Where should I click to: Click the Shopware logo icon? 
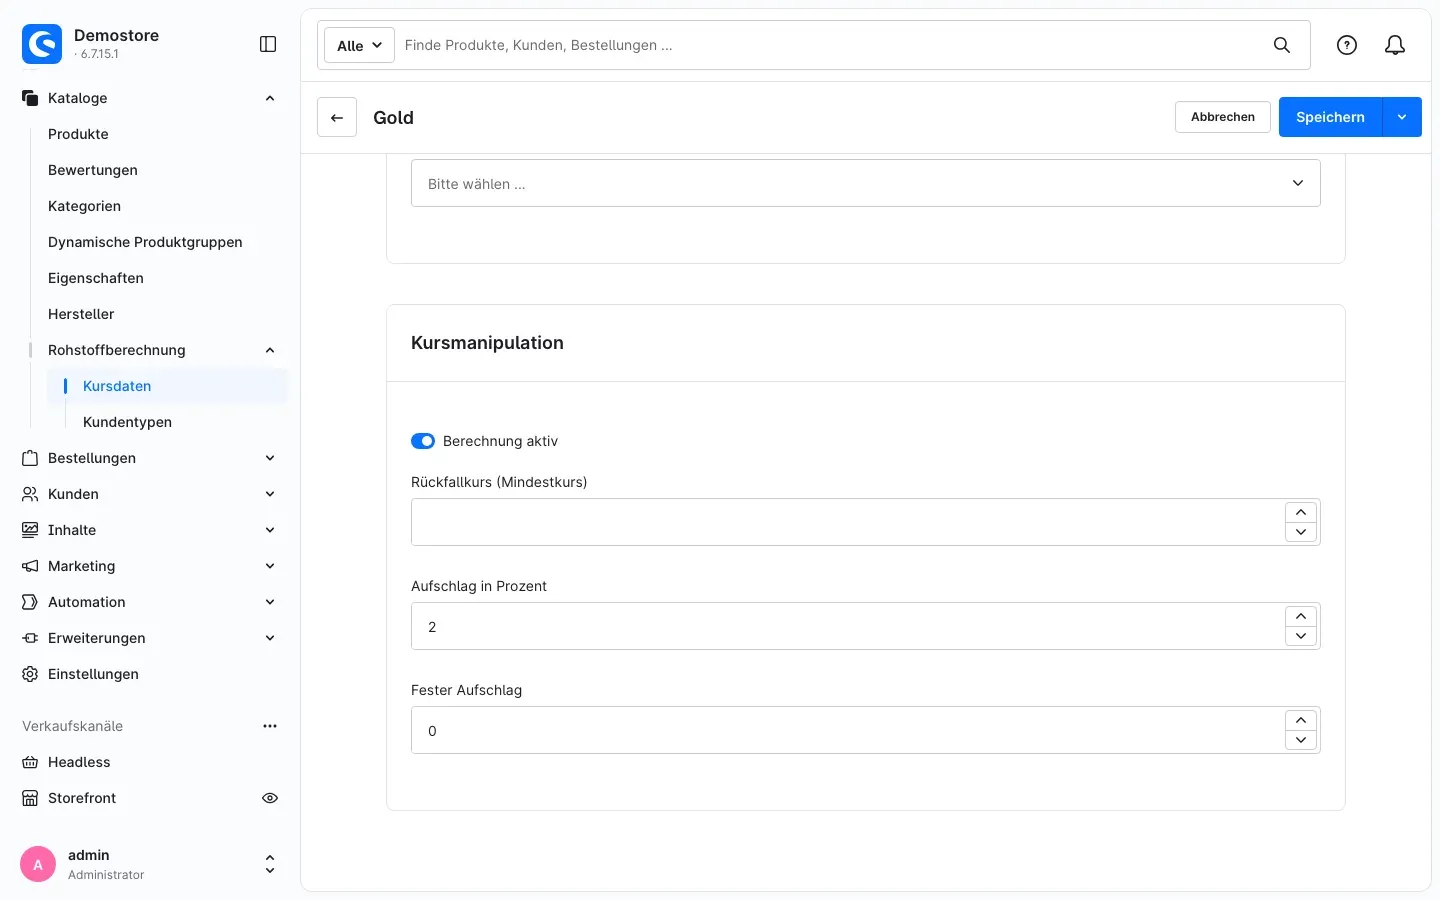pyautogui.click(x=42, y=44)
